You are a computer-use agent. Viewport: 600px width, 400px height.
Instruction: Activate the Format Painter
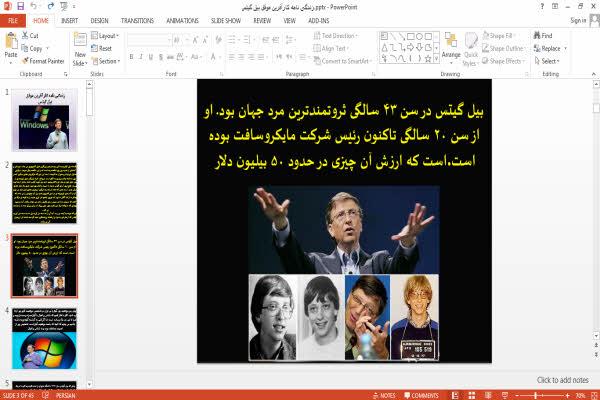tap(43, 61)
